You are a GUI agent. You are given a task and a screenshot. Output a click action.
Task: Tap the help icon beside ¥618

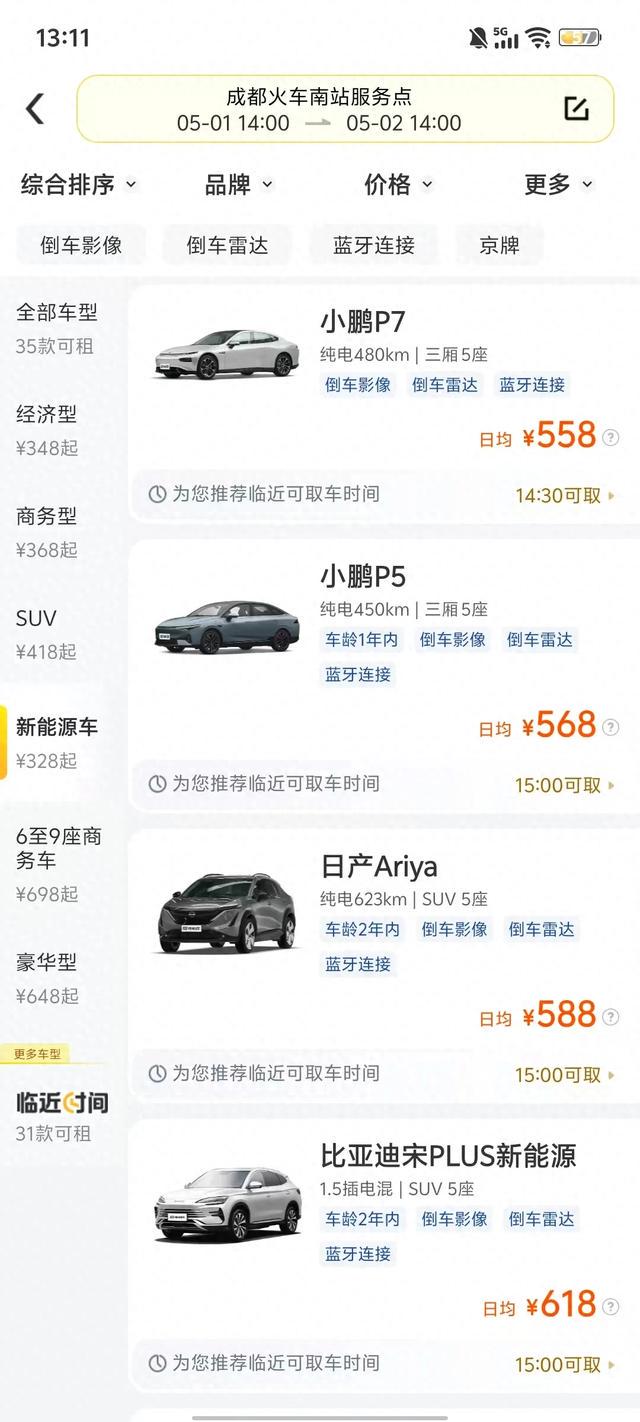[611, 1306]
